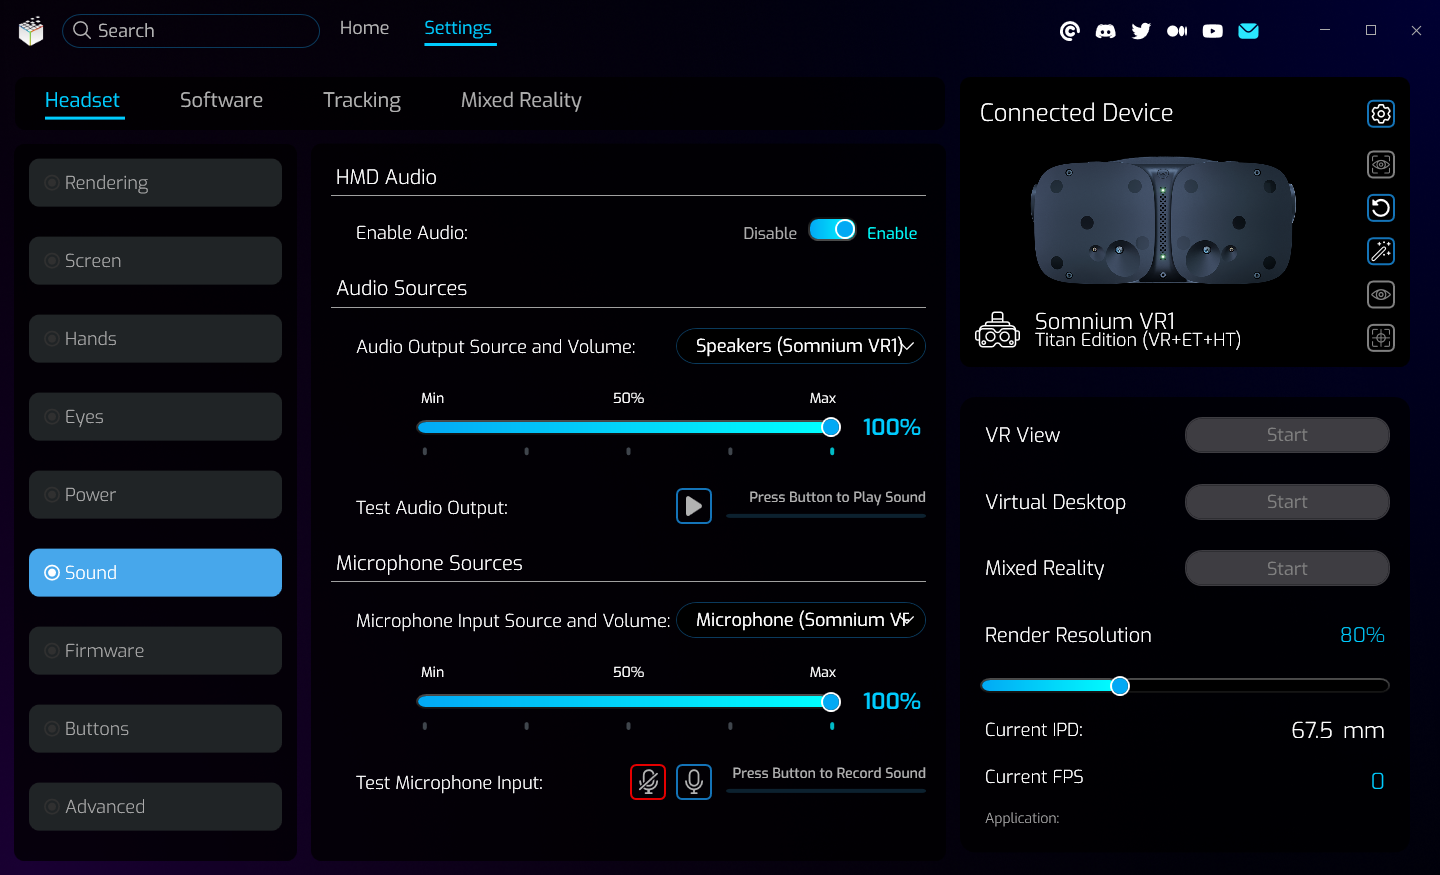Click the eye calibration scan icon
Image resolution: width=1440 pixels, height=875 pixels.
click(1381, 164)
